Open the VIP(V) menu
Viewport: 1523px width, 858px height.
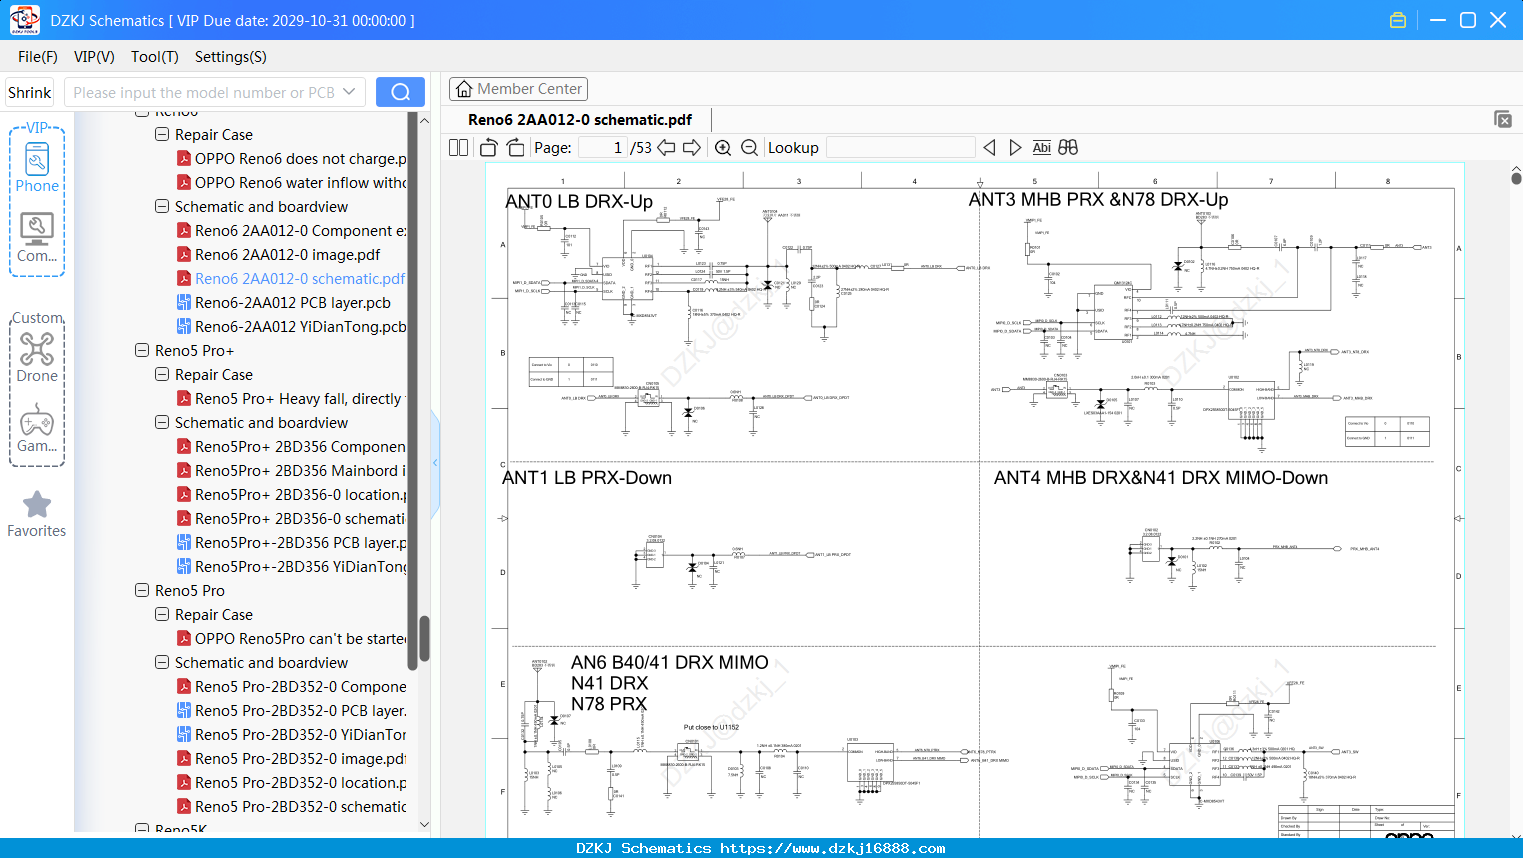(94, 57)
